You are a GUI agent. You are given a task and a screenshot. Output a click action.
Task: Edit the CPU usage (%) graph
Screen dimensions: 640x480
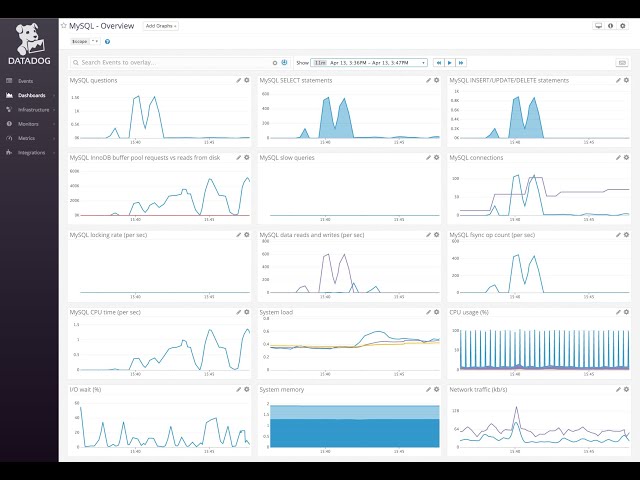[618, 312]
